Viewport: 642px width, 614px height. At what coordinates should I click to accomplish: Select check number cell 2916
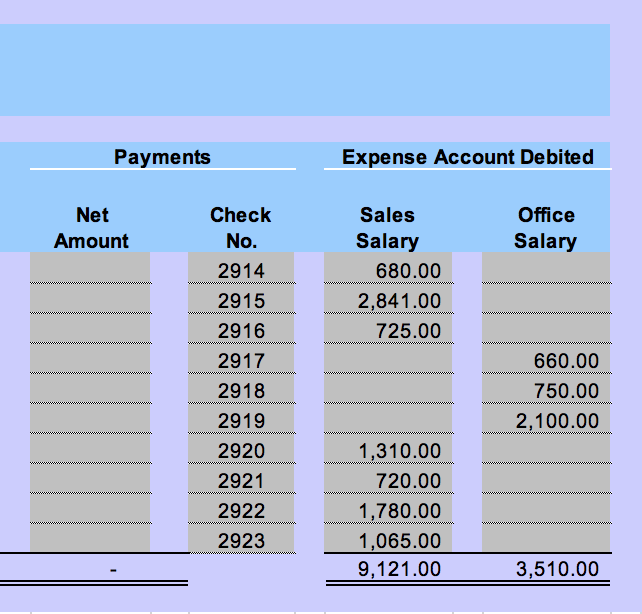click(241, 328)
